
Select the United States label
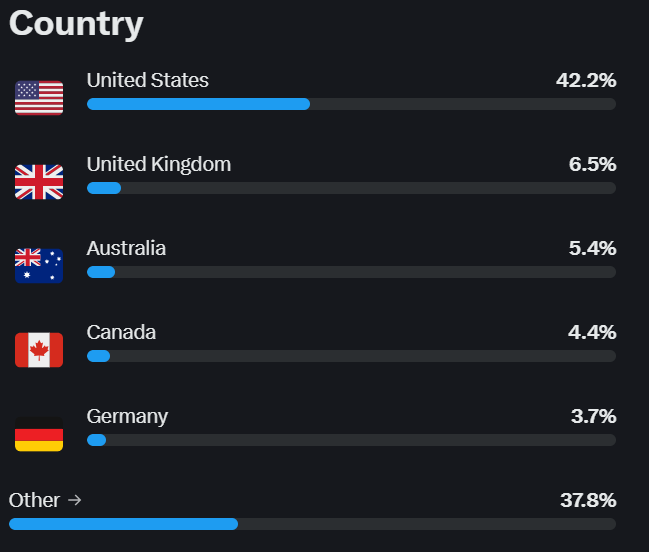click(x=148, y=80)
